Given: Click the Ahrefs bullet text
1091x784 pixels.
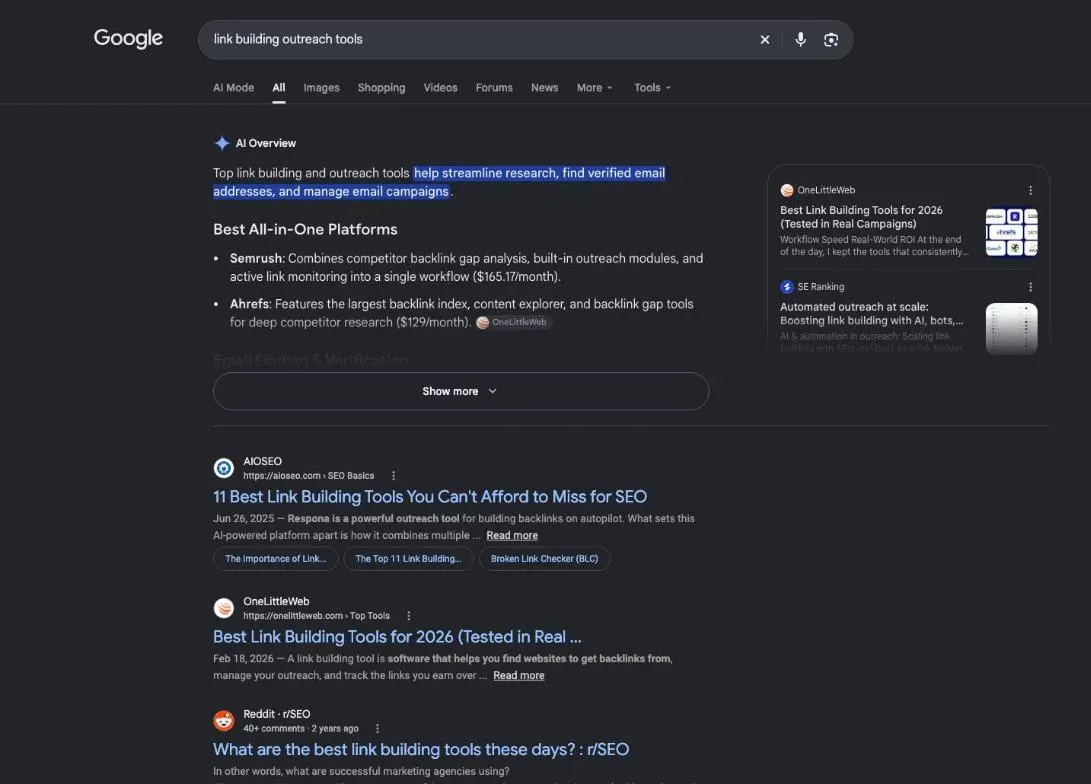Looking at the screenshot, I should click(461, 313).
